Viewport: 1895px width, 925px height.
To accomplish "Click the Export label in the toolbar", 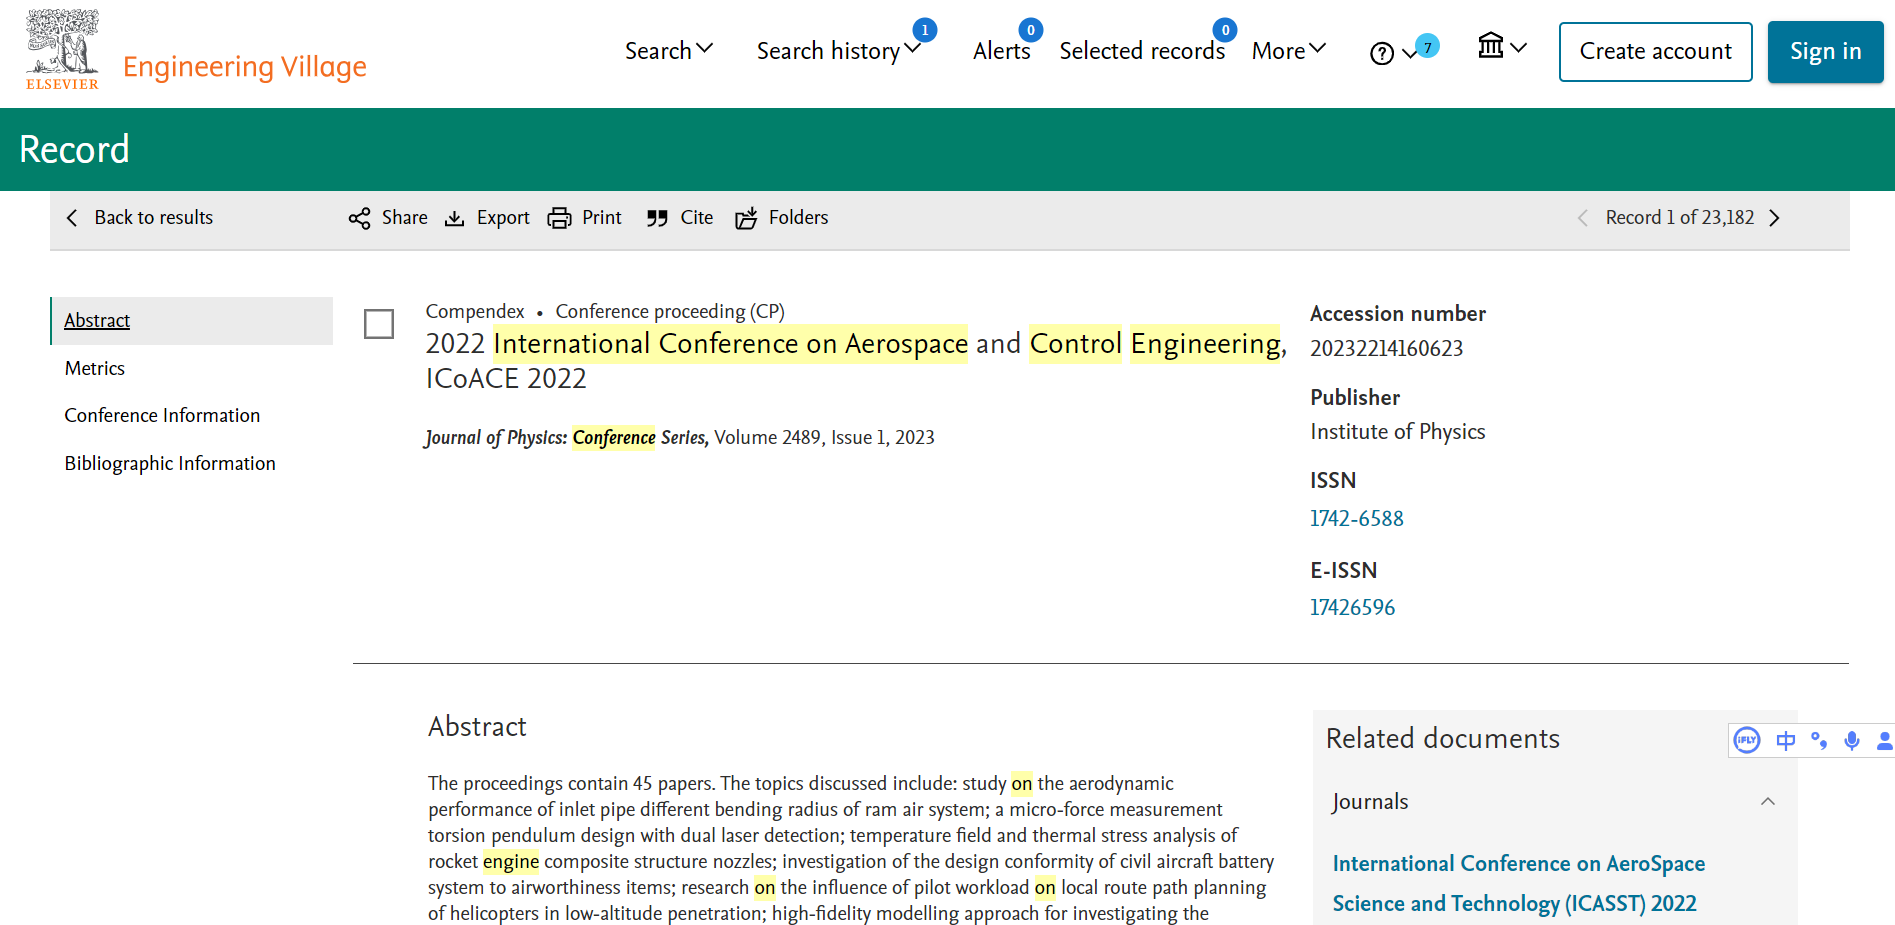I will [503, 217].
